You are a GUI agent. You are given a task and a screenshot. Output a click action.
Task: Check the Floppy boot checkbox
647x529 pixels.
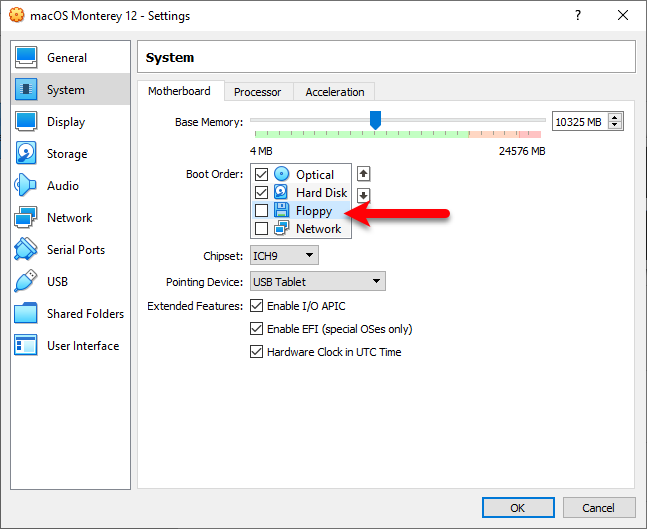261,210
